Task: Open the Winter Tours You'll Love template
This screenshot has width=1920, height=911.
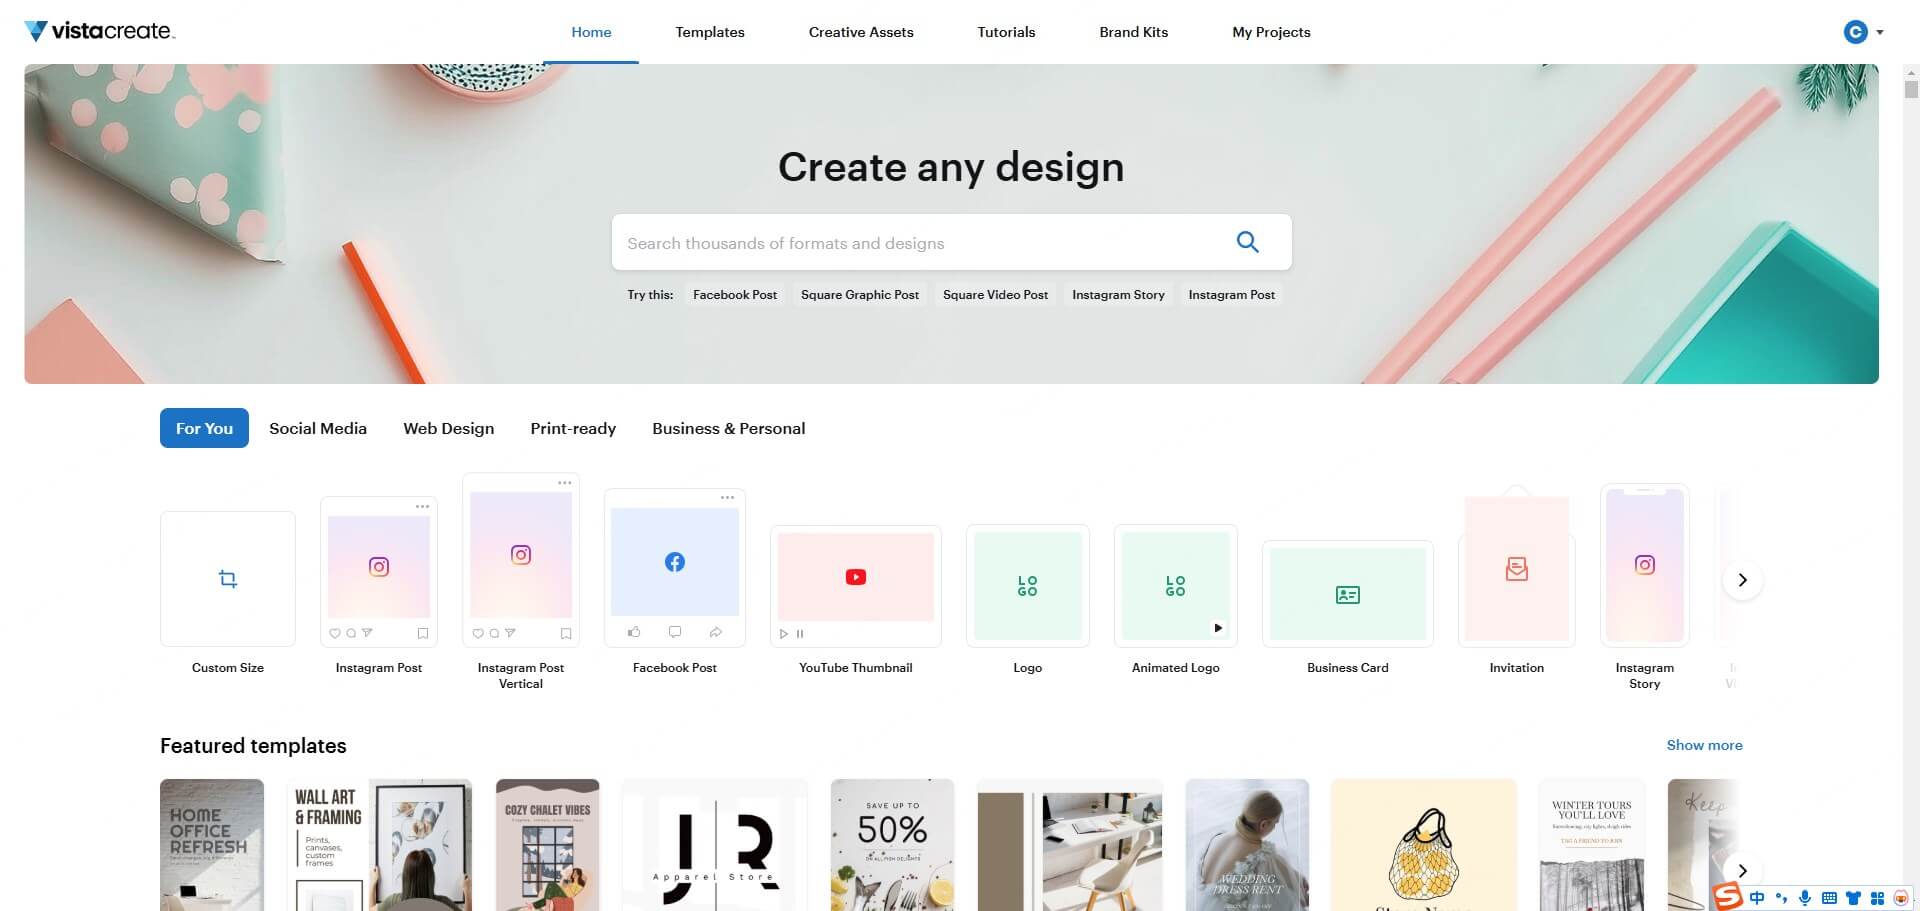Action: point(1592,845)
